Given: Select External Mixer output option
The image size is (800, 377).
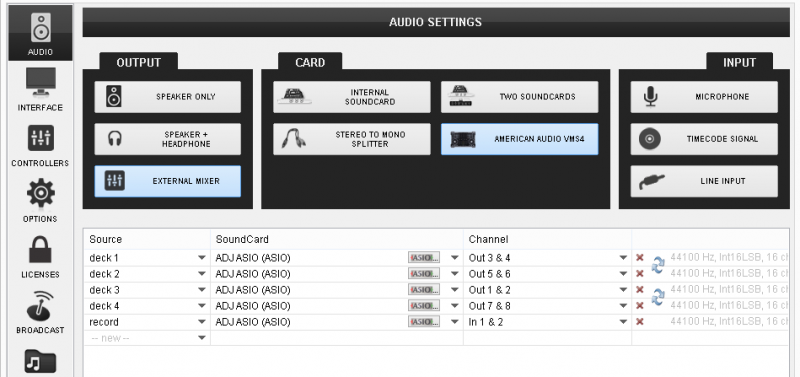Looking at the screenshot, I should click(167, 181).
